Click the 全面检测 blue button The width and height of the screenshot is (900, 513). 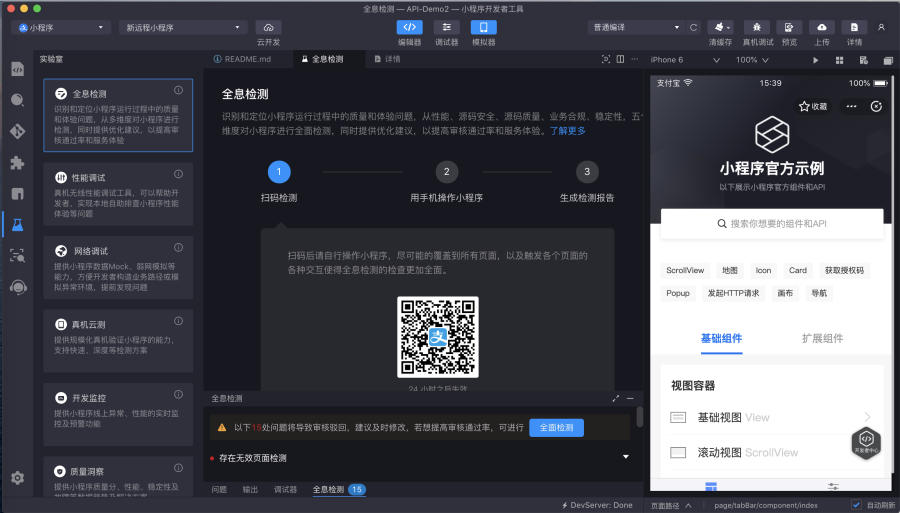coord(556,428)
